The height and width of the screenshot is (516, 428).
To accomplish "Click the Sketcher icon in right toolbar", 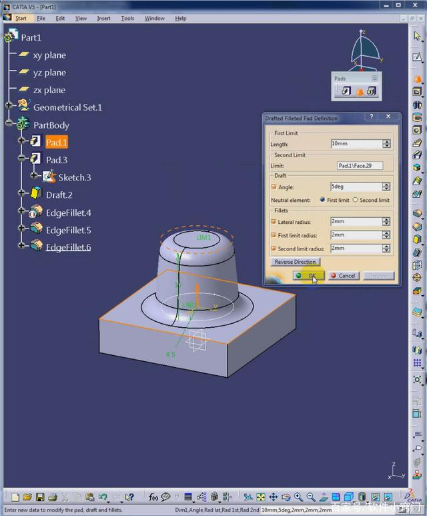I will point(417,57).
